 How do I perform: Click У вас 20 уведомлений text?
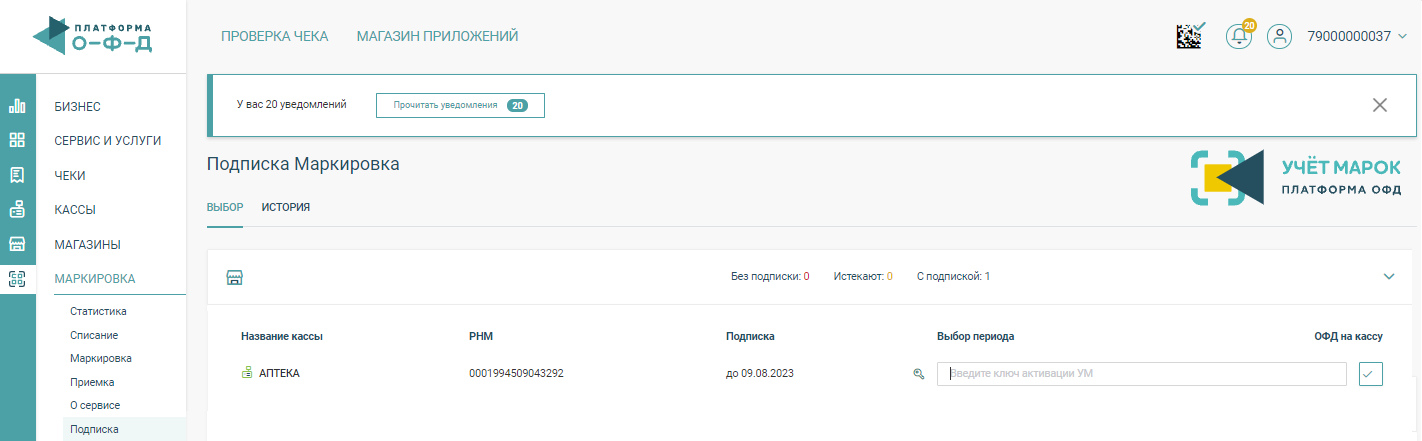coord(291,104)
